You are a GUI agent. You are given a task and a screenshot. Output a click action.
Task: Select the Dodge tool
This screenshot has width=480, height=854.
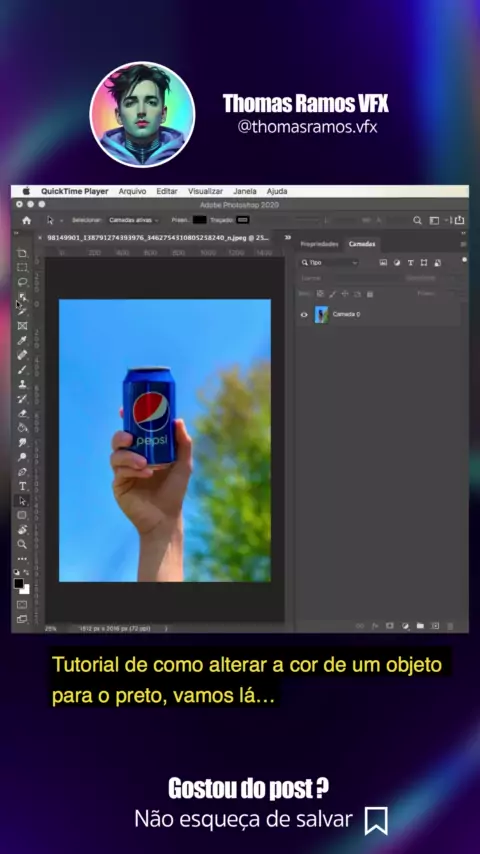(22, 457)
